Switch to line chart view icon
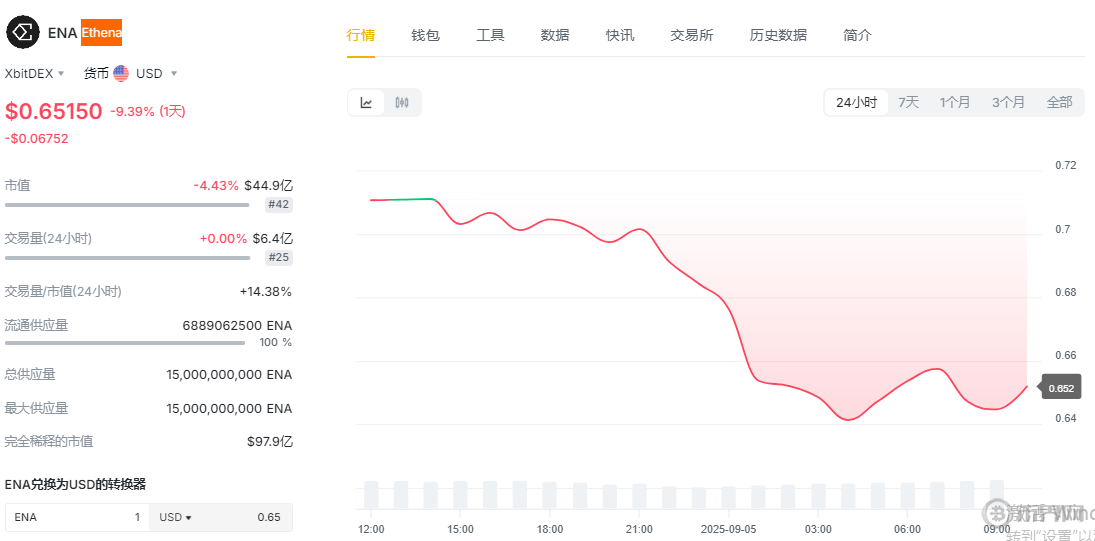This screenshot has width=1095, height=541. tap(366, 103)
